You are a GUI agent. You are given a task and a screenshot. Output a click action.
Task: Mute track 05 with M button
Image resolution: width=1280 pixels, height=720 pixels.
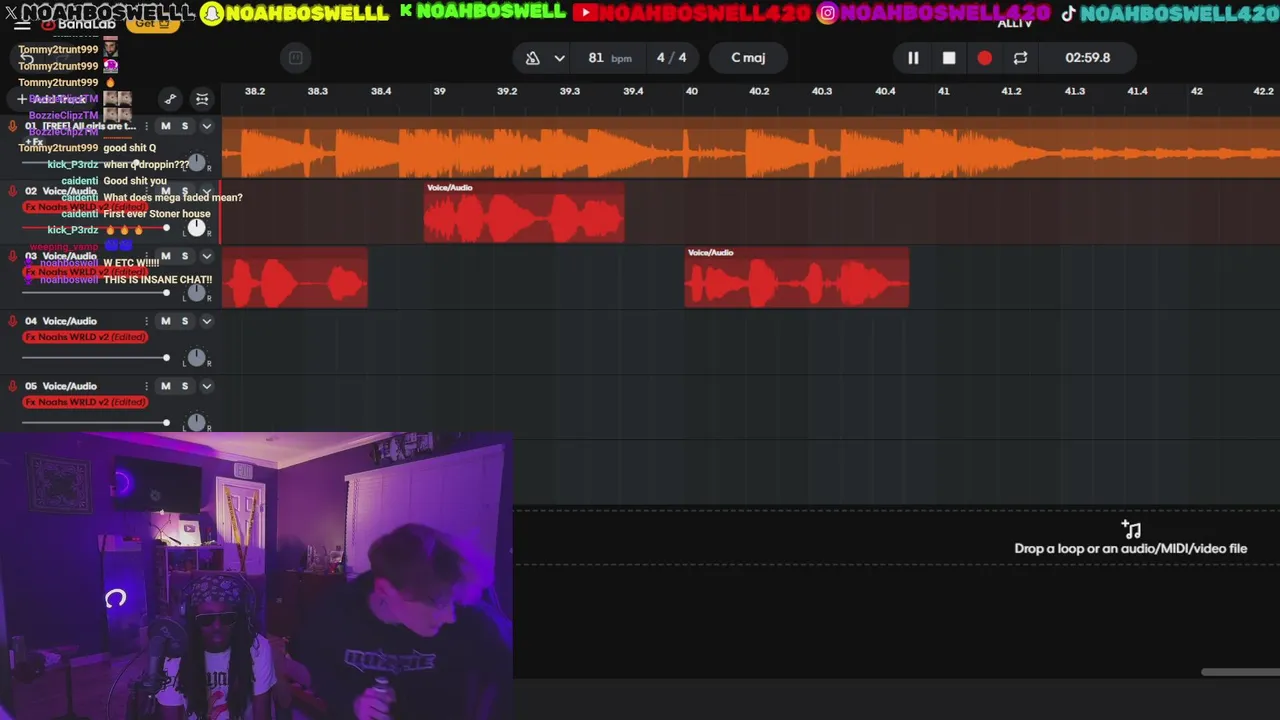coord(166,386)
